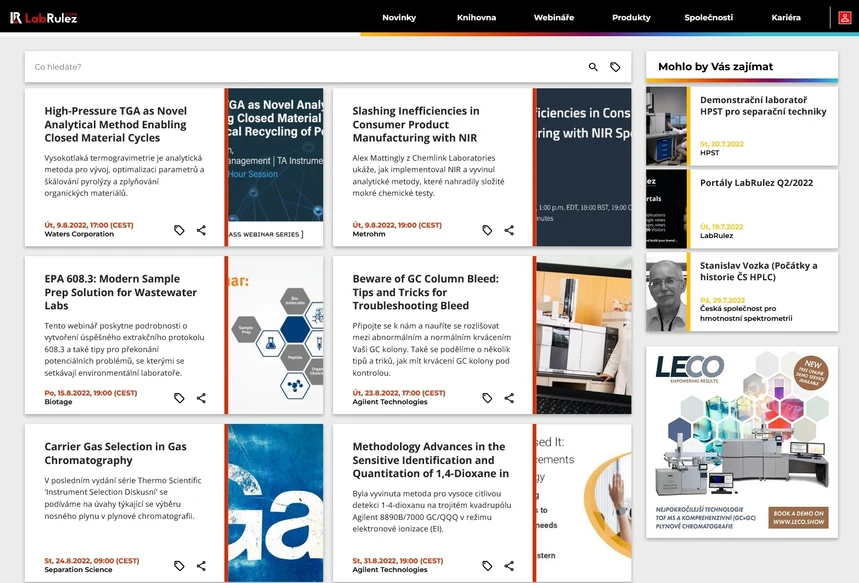The image size is (859, 583).
Task: Click the LabRulez logo
Action: click(46, 16)
